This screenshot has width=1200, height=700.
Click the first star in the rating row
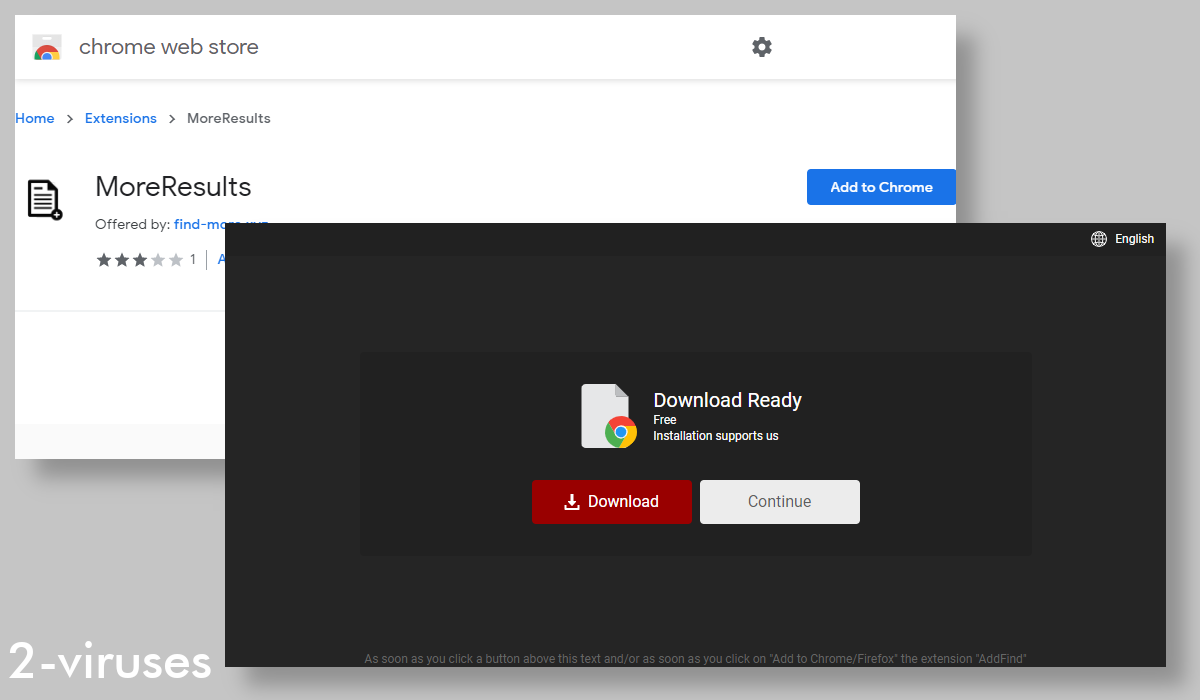coord(104,259)
